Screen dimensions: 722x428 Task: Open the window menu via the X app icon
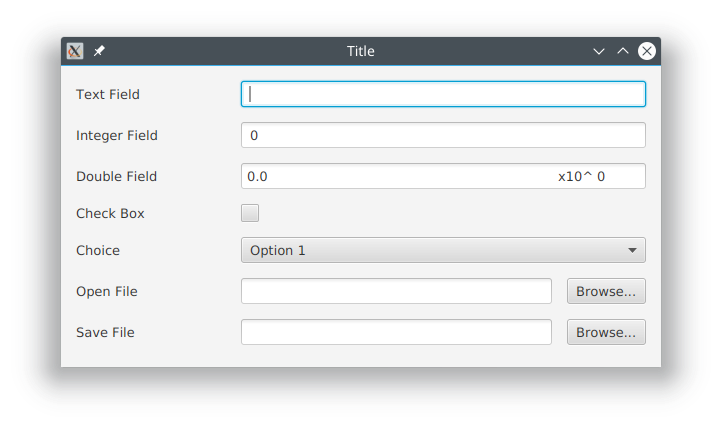click(x=75, y=51)
